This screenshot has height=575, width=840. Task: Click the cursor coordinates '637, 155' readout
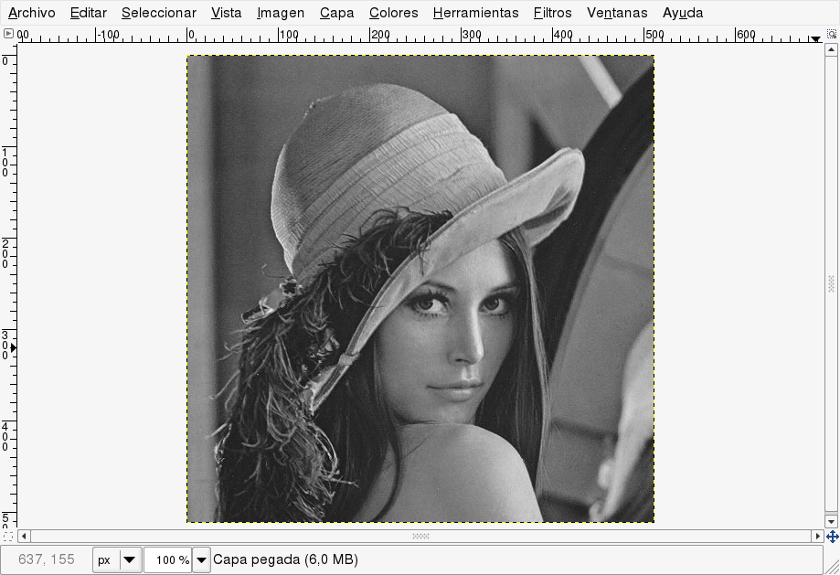tap(47, 559)
